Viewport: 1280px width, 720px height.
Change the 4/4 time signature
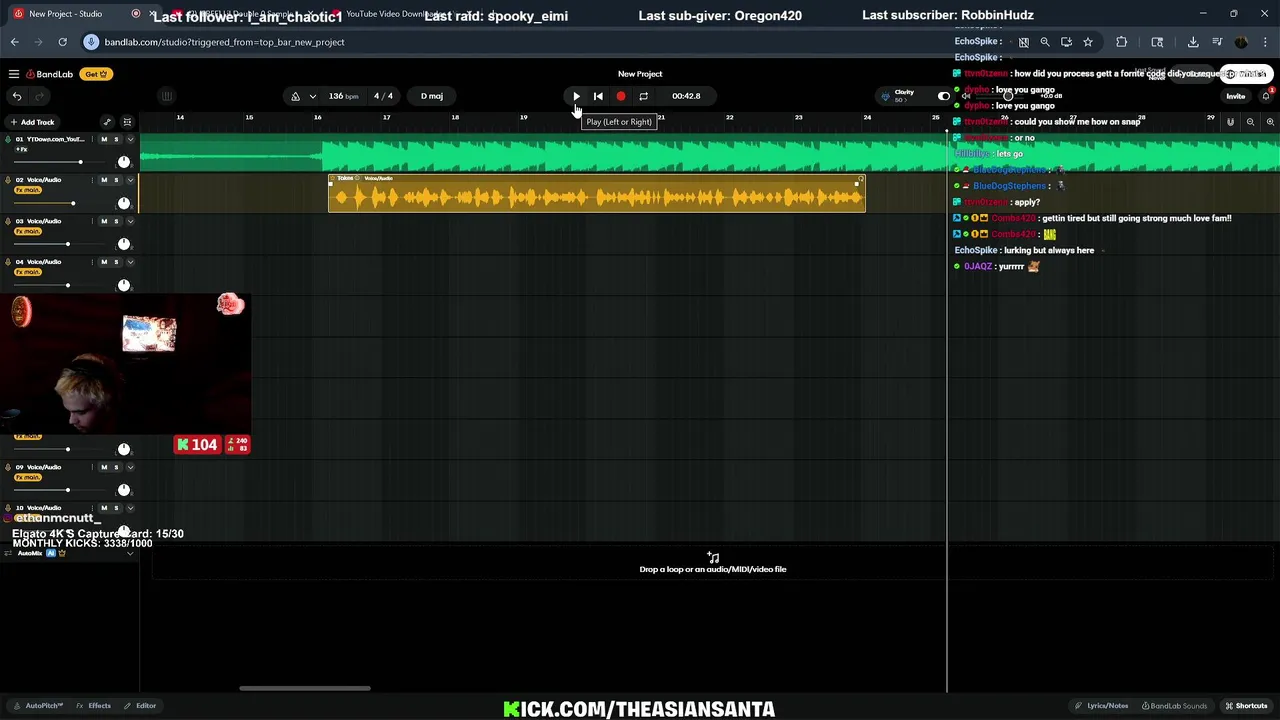[x=383, y=96]
